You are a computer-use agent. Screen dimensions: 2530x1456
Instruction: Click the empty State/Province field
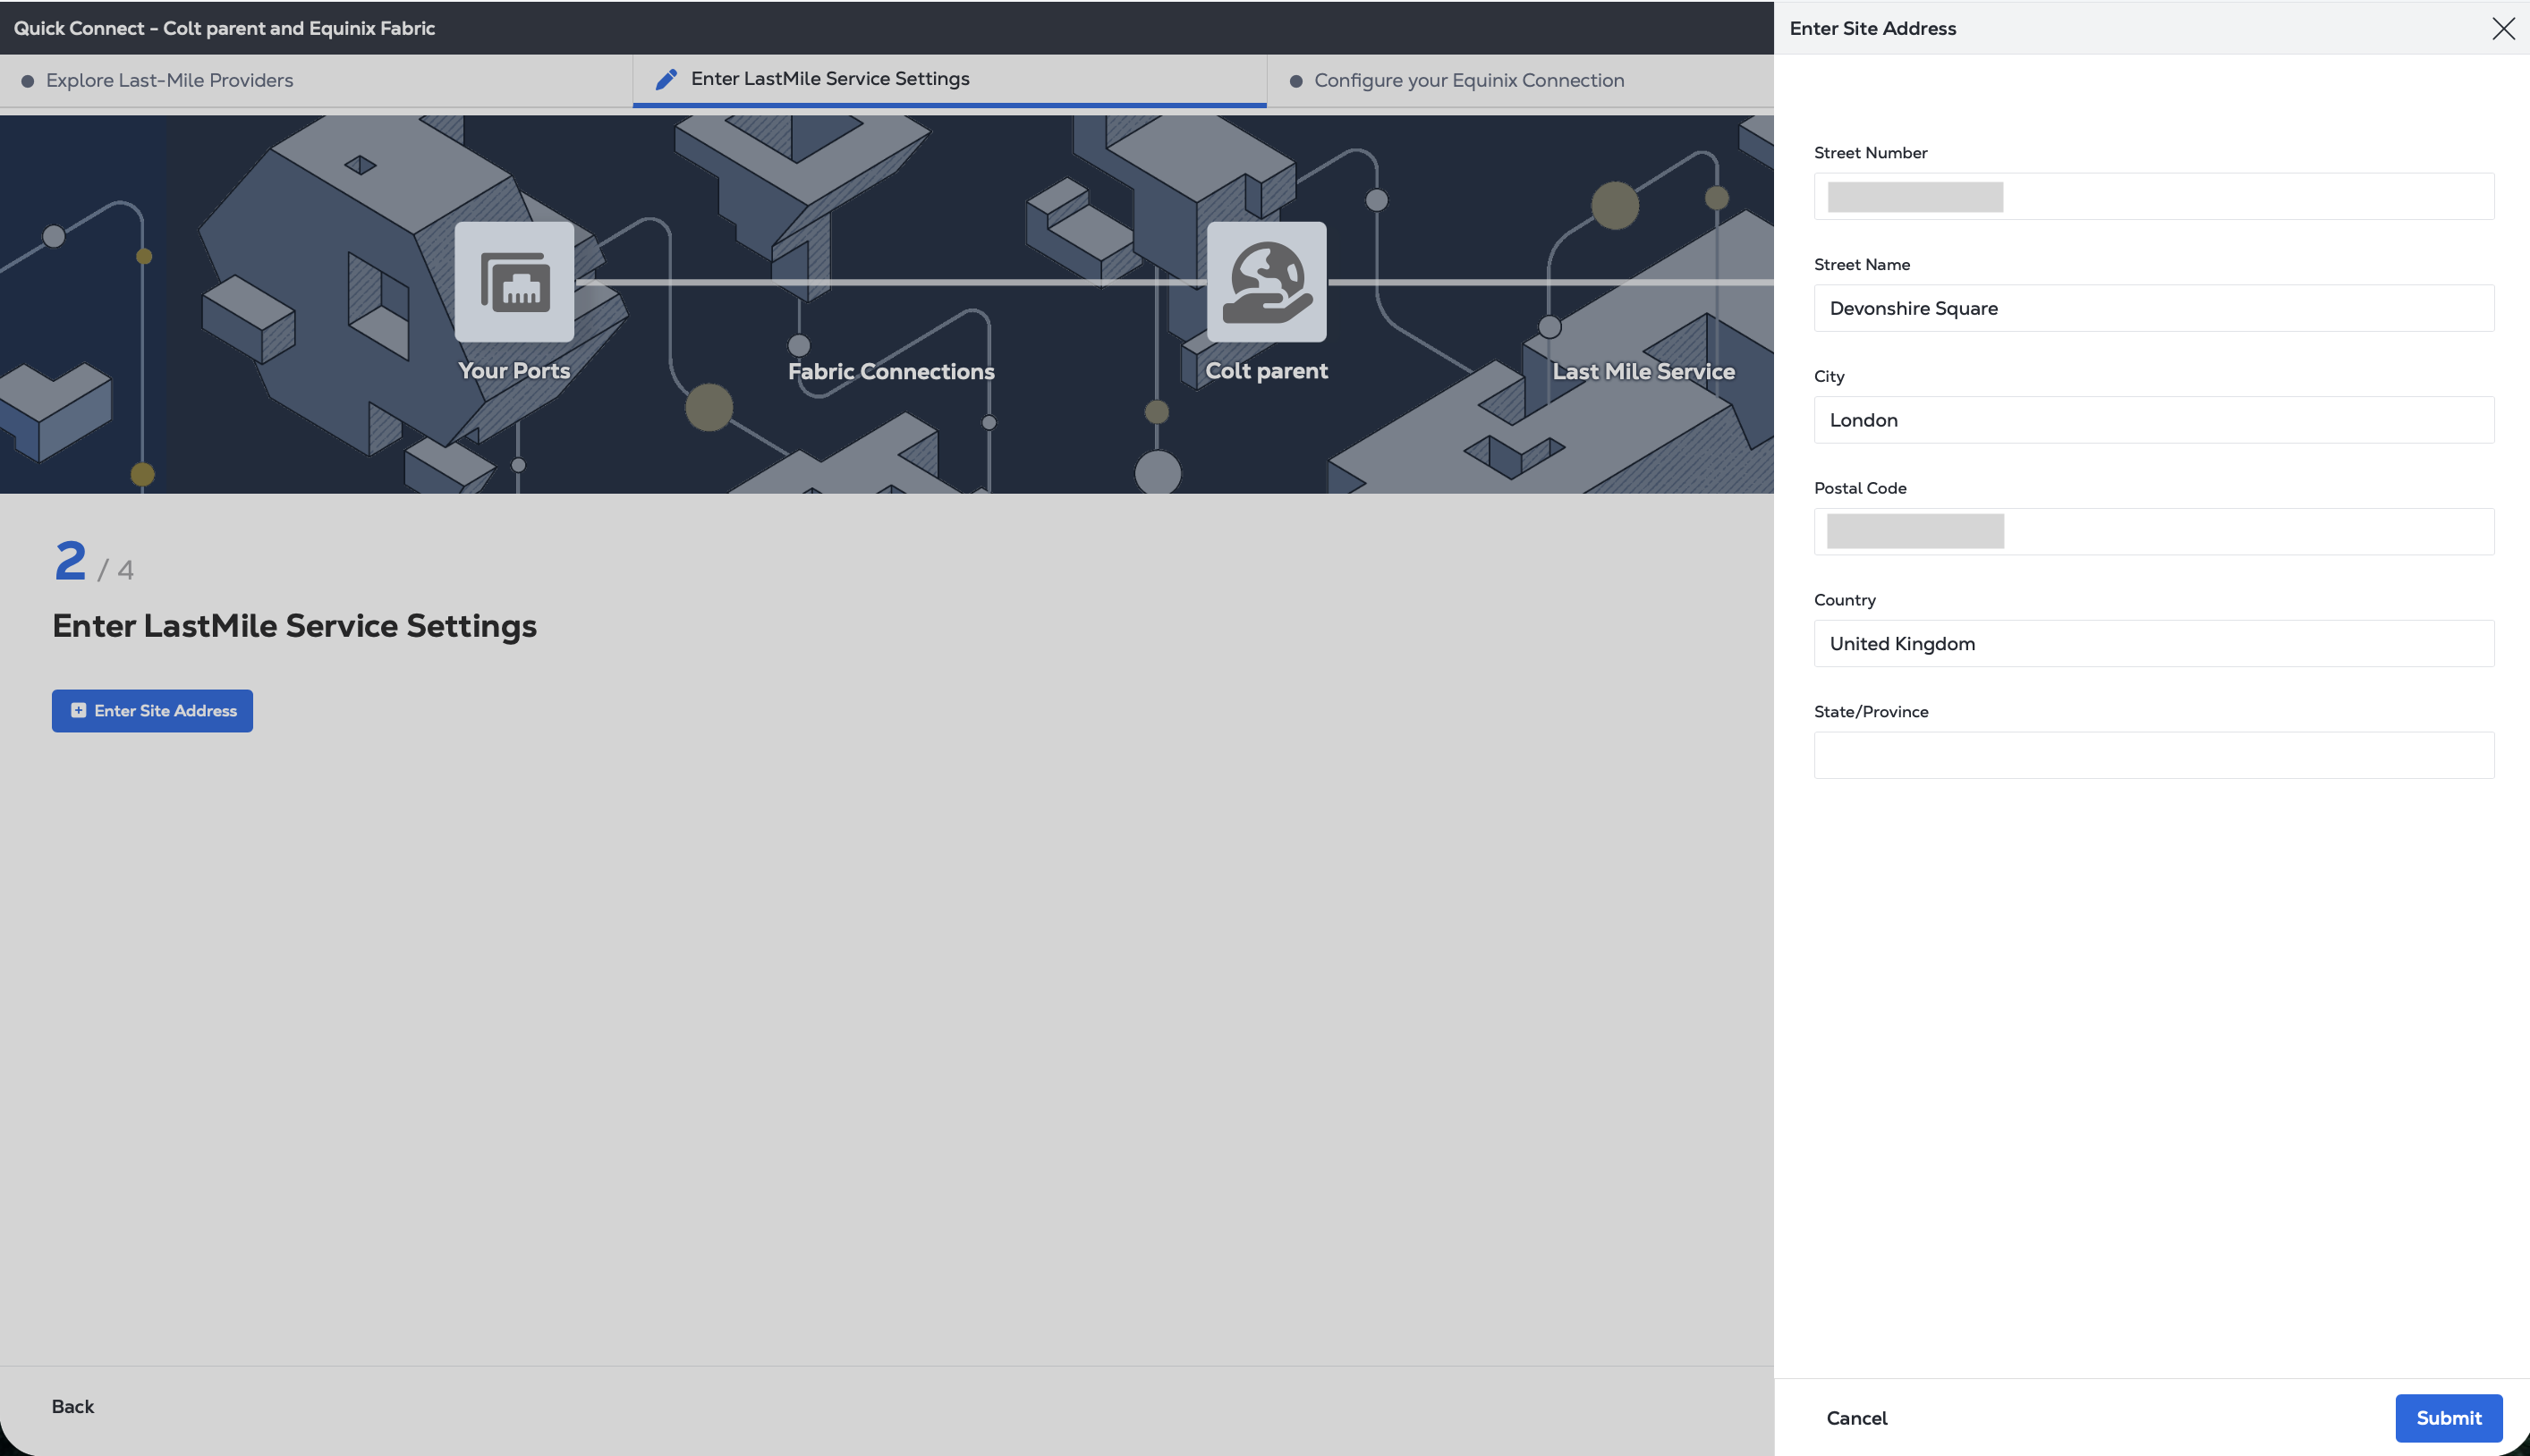(x=2153, y=756)
